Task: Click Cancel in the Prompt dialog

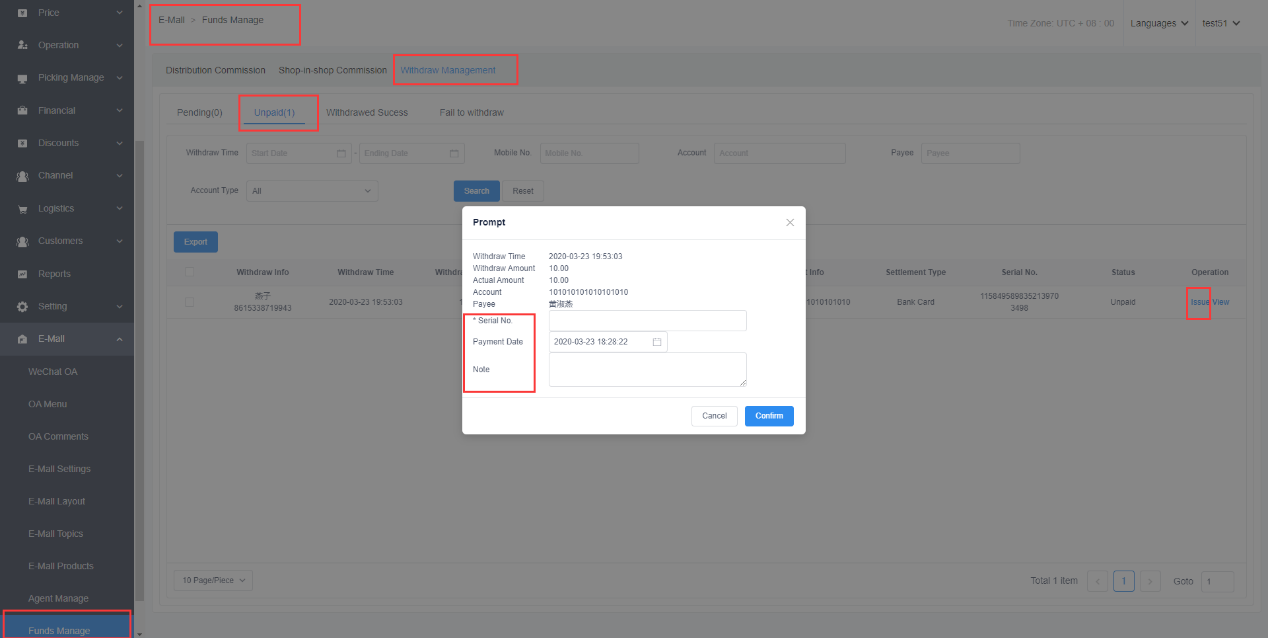Action: [x=714, y=416]
